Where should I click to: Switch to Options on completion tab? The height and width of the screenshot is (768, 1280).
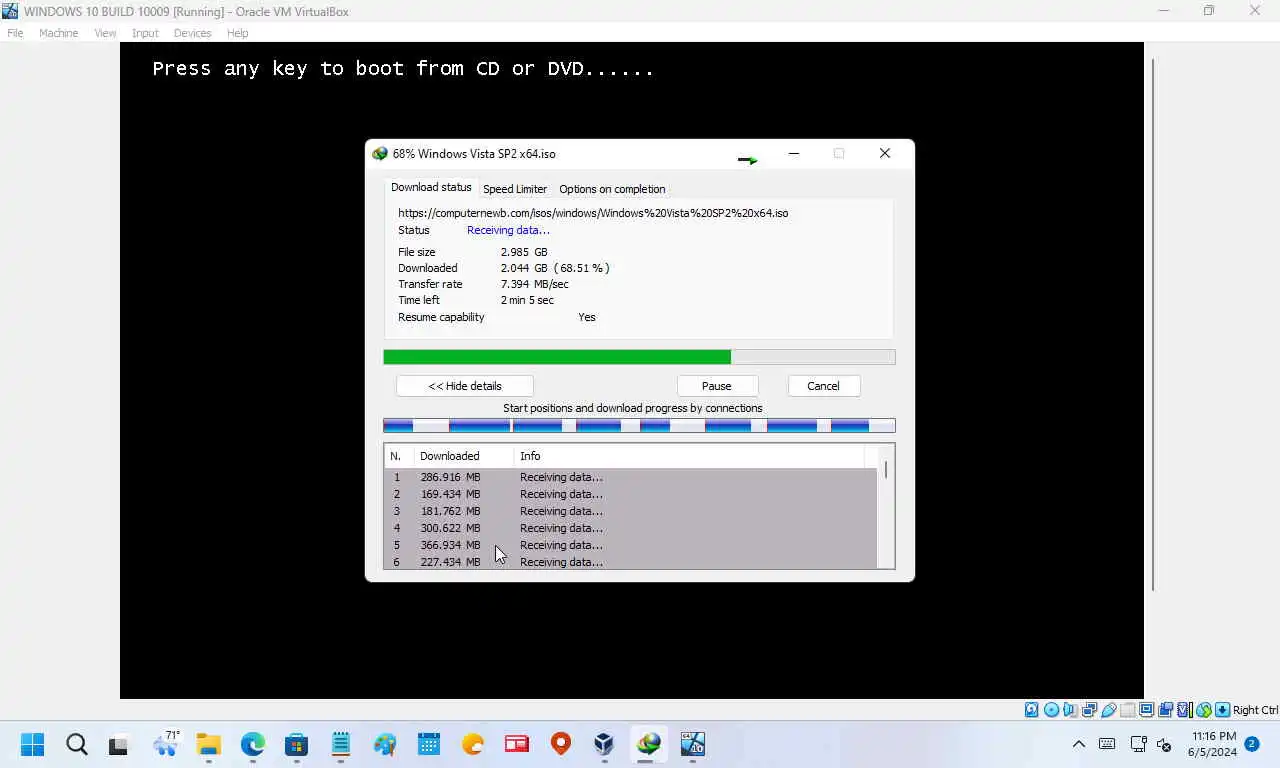tap(612, 189)
